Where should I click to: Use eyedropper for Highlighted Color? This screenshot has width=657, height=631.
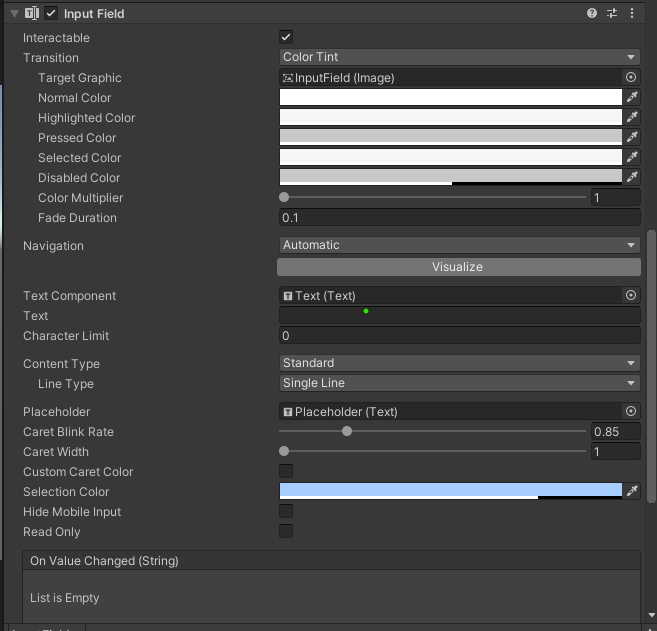[x=632, y=117]
